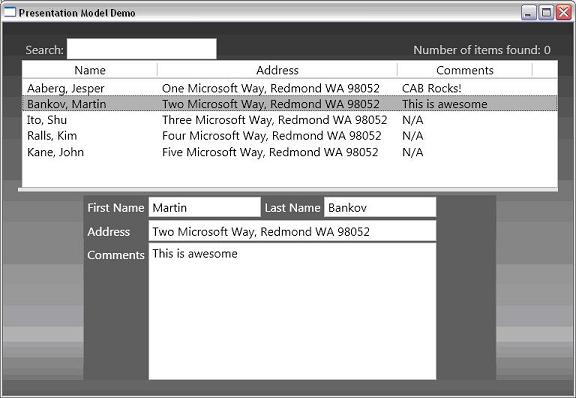The width and height of the screenshot is (576, 398).
Task: Click the Address label in the detail form
Action: coord(108,232)
